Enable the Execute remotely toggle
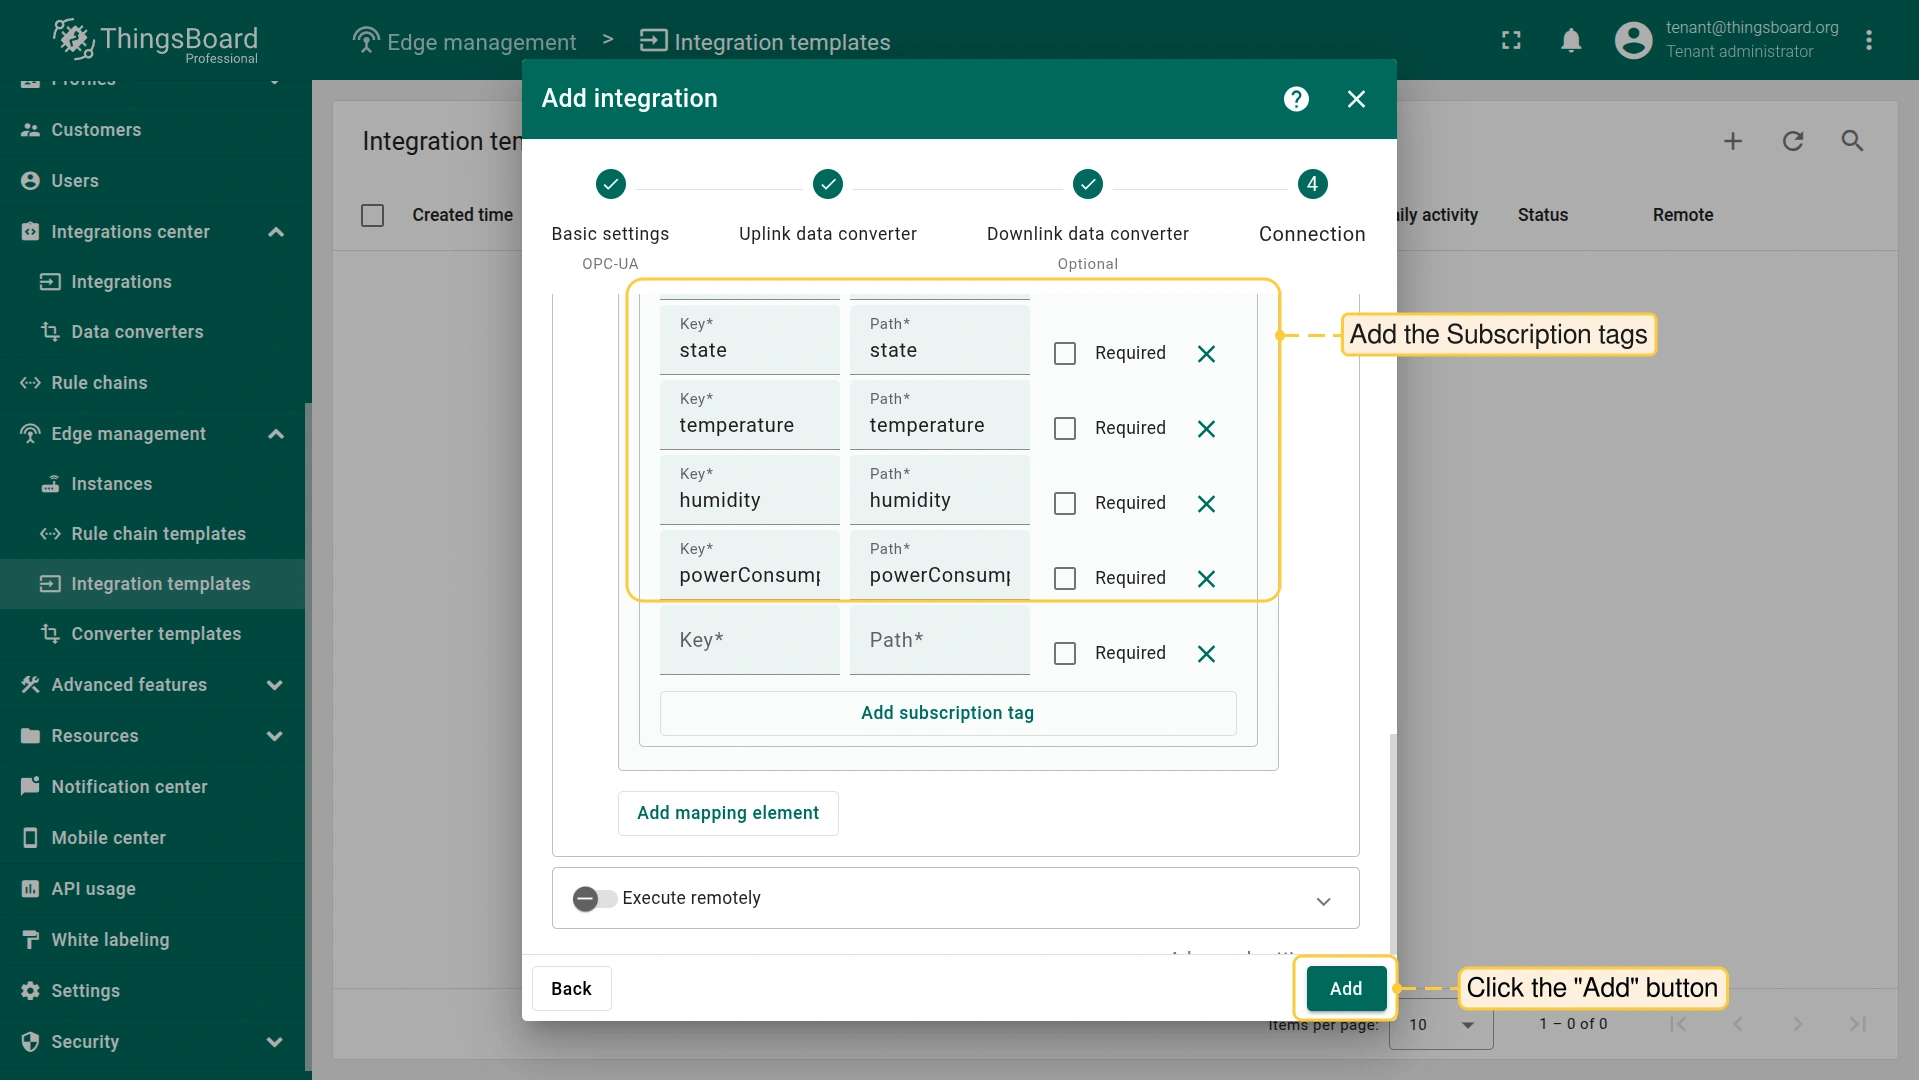The image size is (1919, 1080). point(594,899)
